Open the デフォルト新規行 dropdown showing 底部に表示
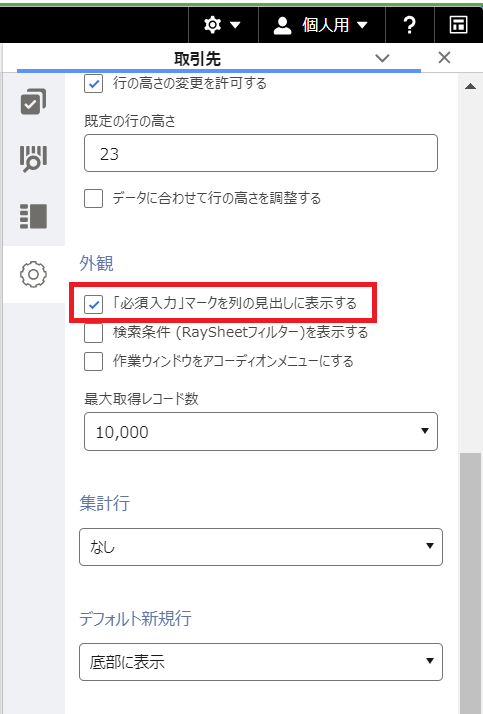Viewport: 483px width, 714px height. 261,662
